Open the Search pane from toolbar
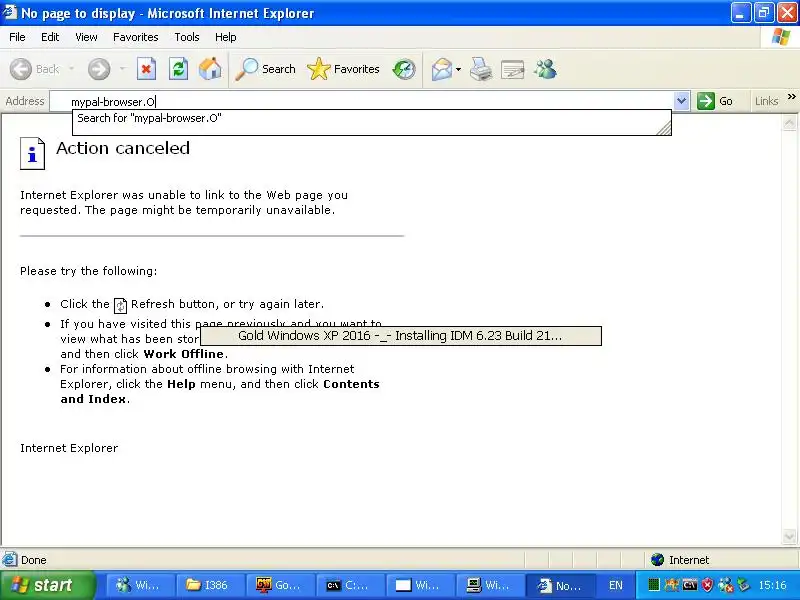 (x=266, y=69)
